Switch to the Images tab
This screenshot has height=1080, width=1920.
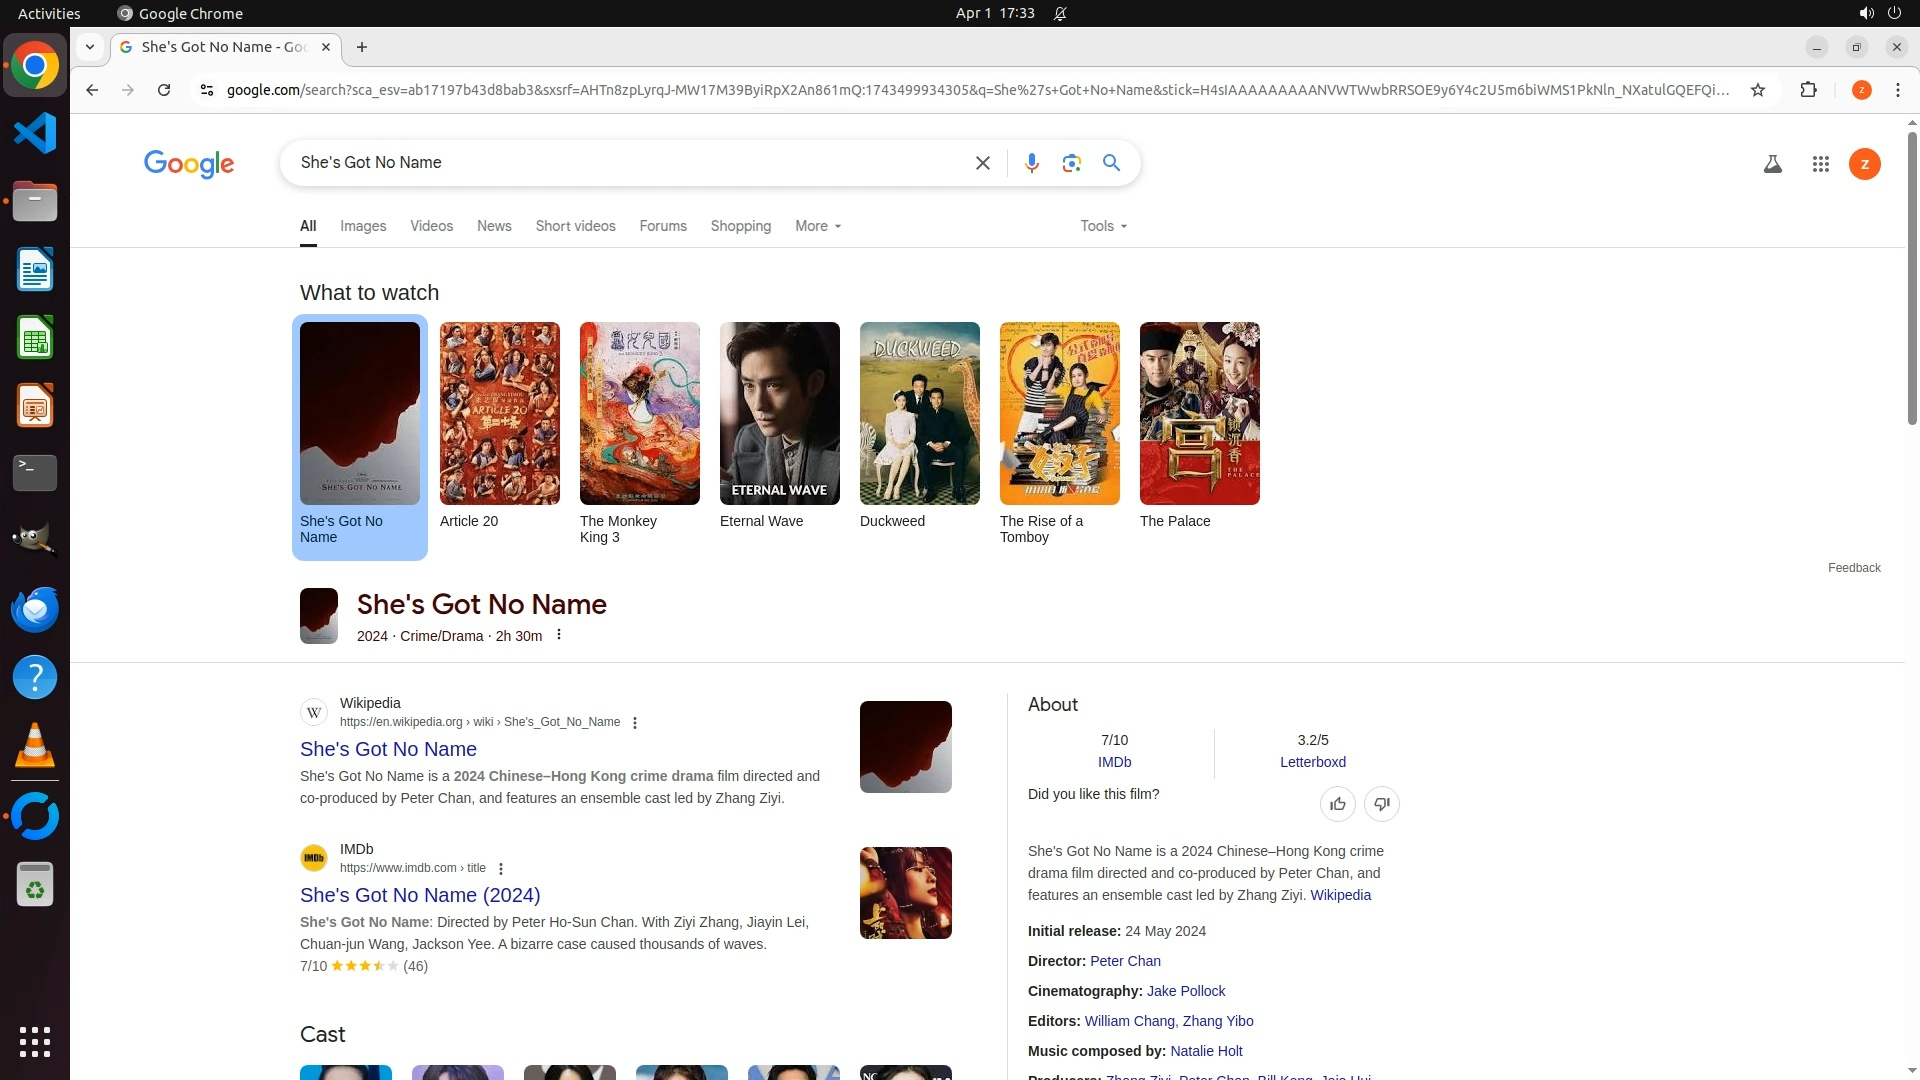362,226
